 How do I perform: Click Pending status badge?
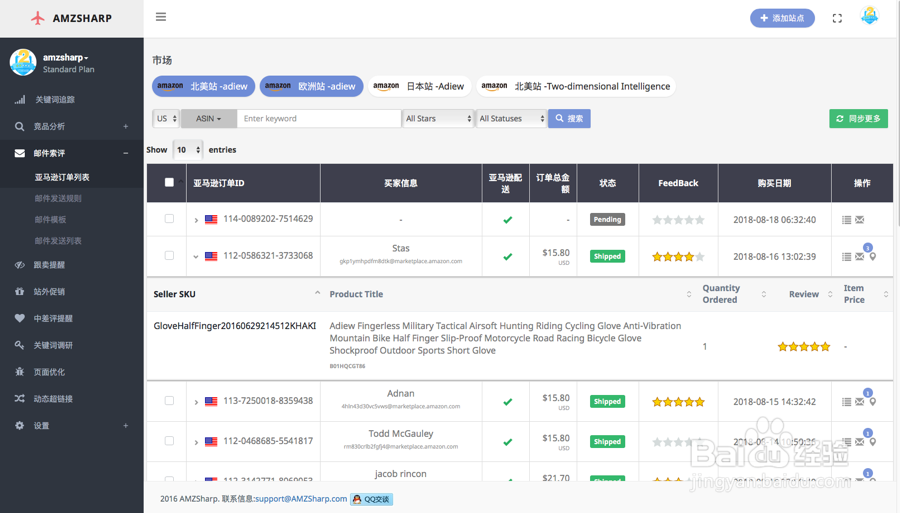tap(607, 220)
